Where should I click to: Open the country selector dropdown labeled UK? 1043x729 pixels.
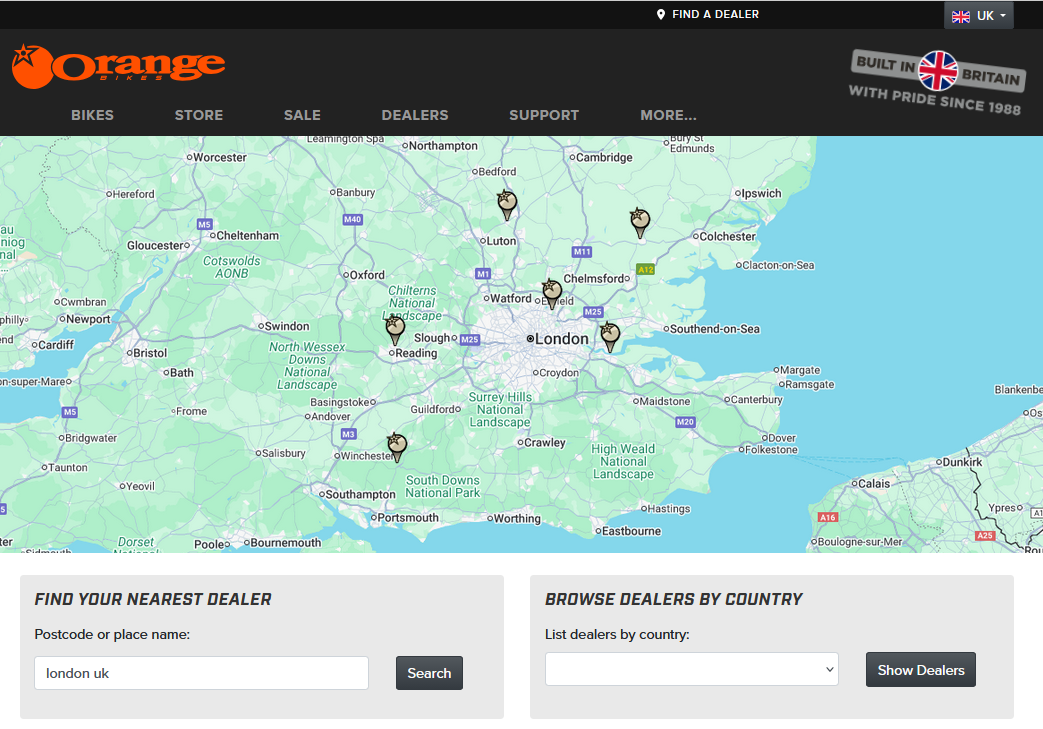(x=979, y=15)
